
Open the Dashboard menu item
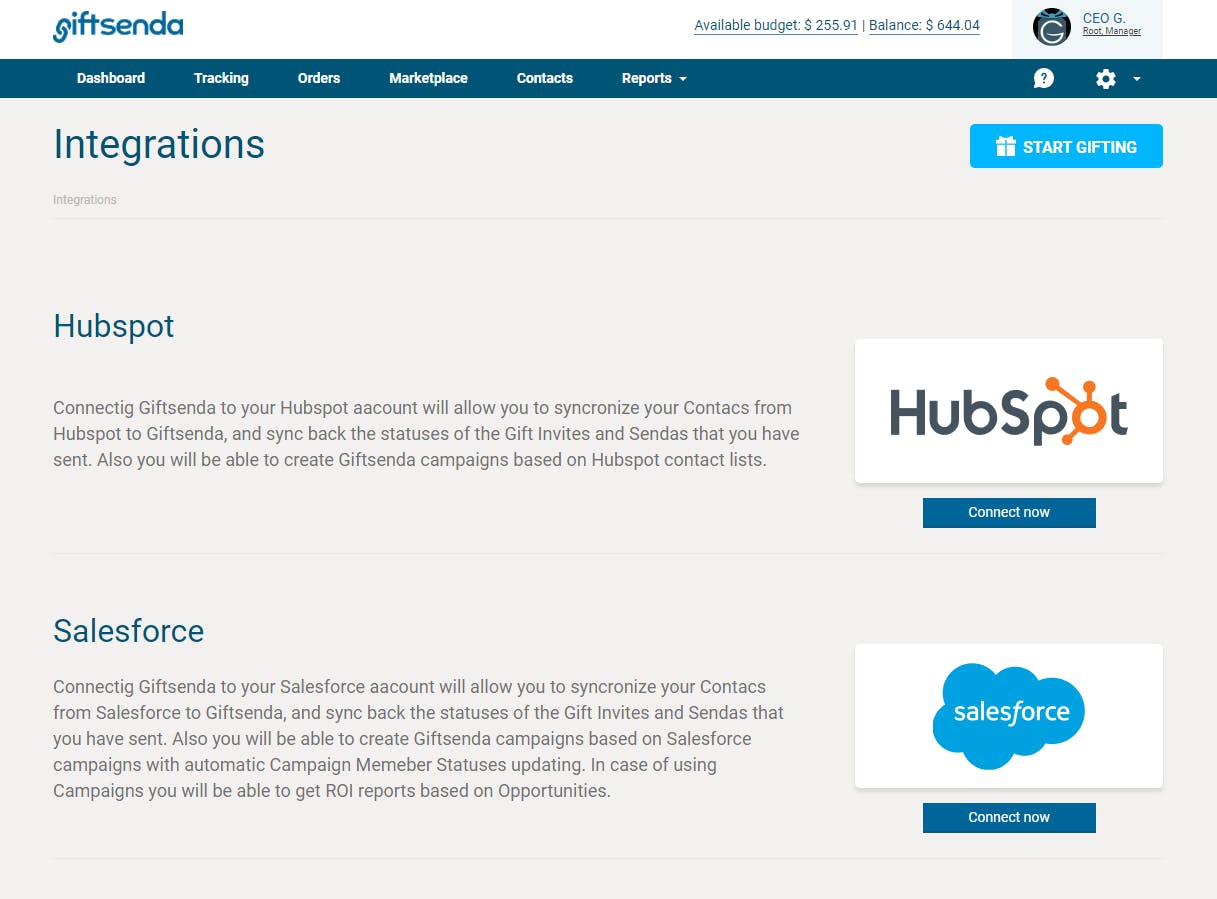(x=111, y=78)
